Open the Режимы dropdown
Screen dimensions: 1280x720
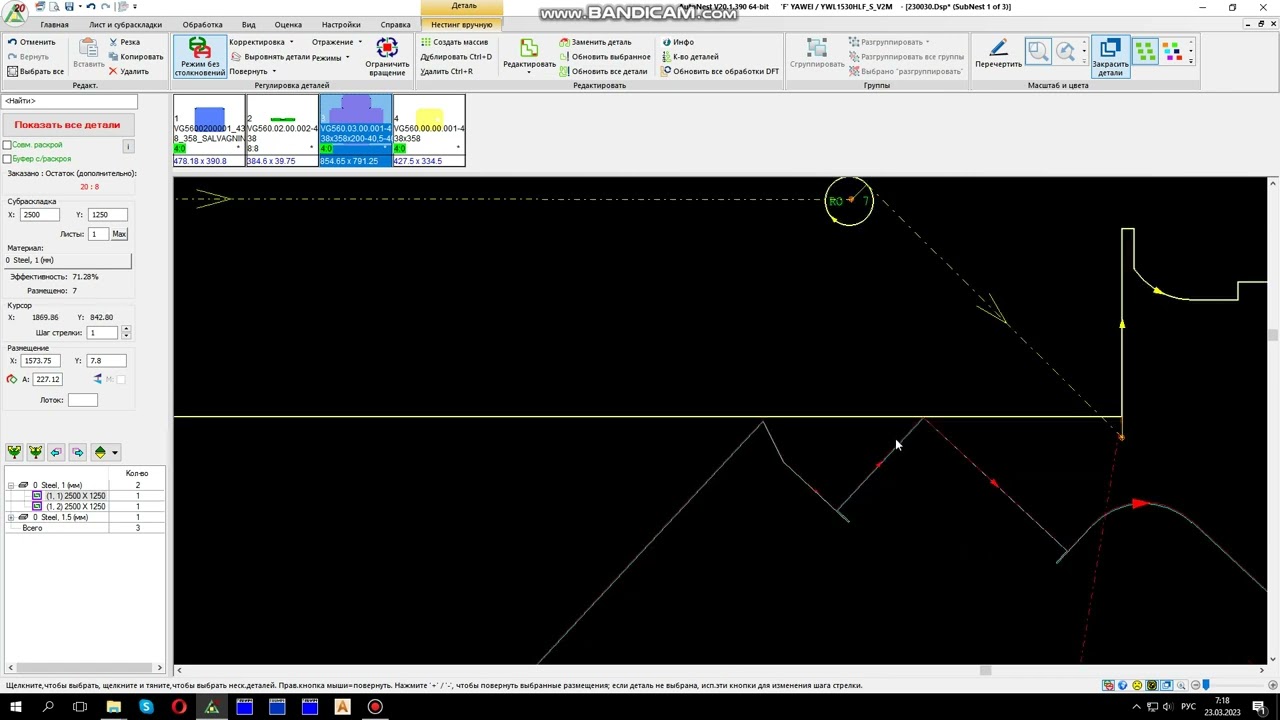pyautogui.click(x=330, y=58)
